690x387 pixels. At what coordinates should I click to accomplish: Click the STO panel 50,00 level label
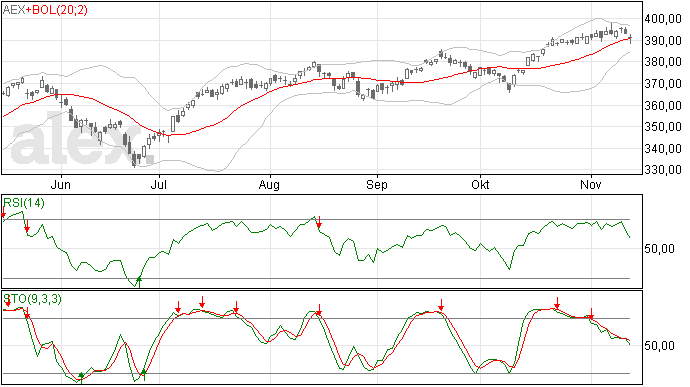tap(659, 346)
